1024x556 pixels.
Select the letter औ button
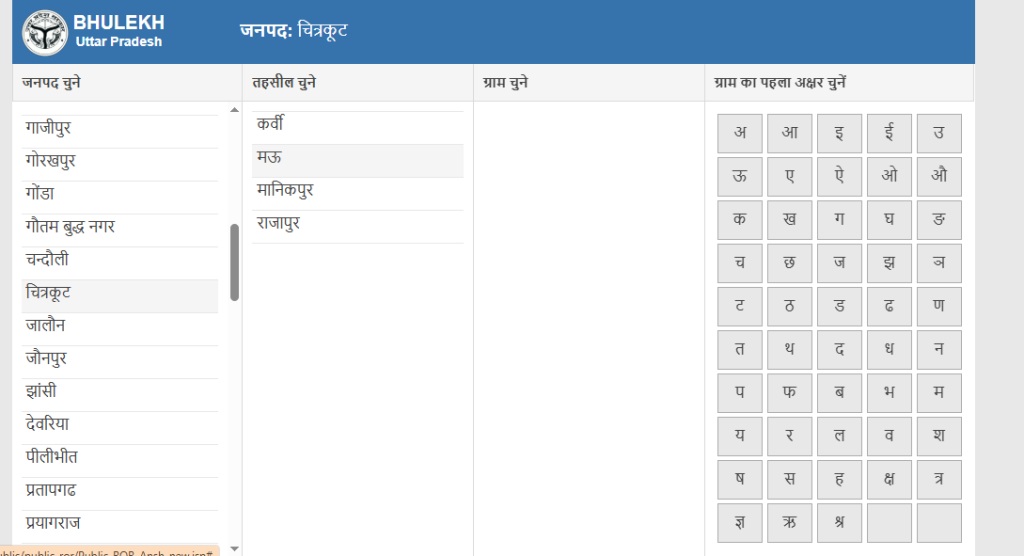938,176
